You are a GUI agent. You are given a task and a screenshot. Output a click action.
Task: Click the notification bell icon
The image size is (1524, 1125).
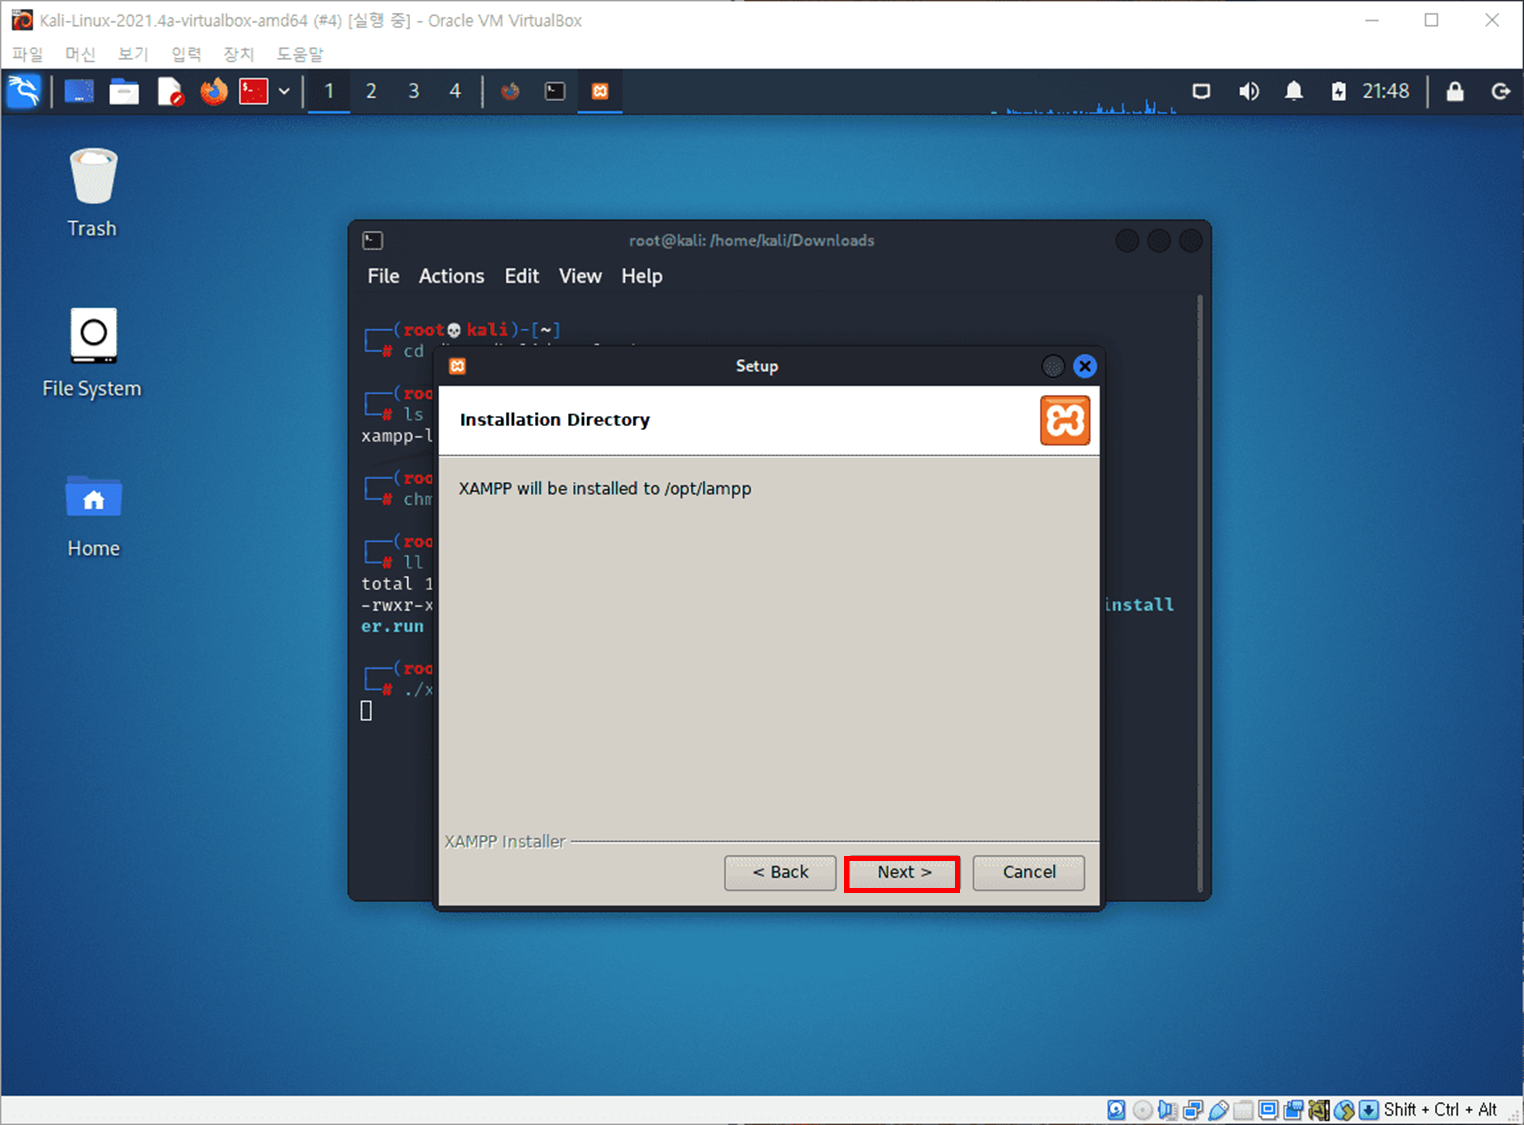[1293, 91]
